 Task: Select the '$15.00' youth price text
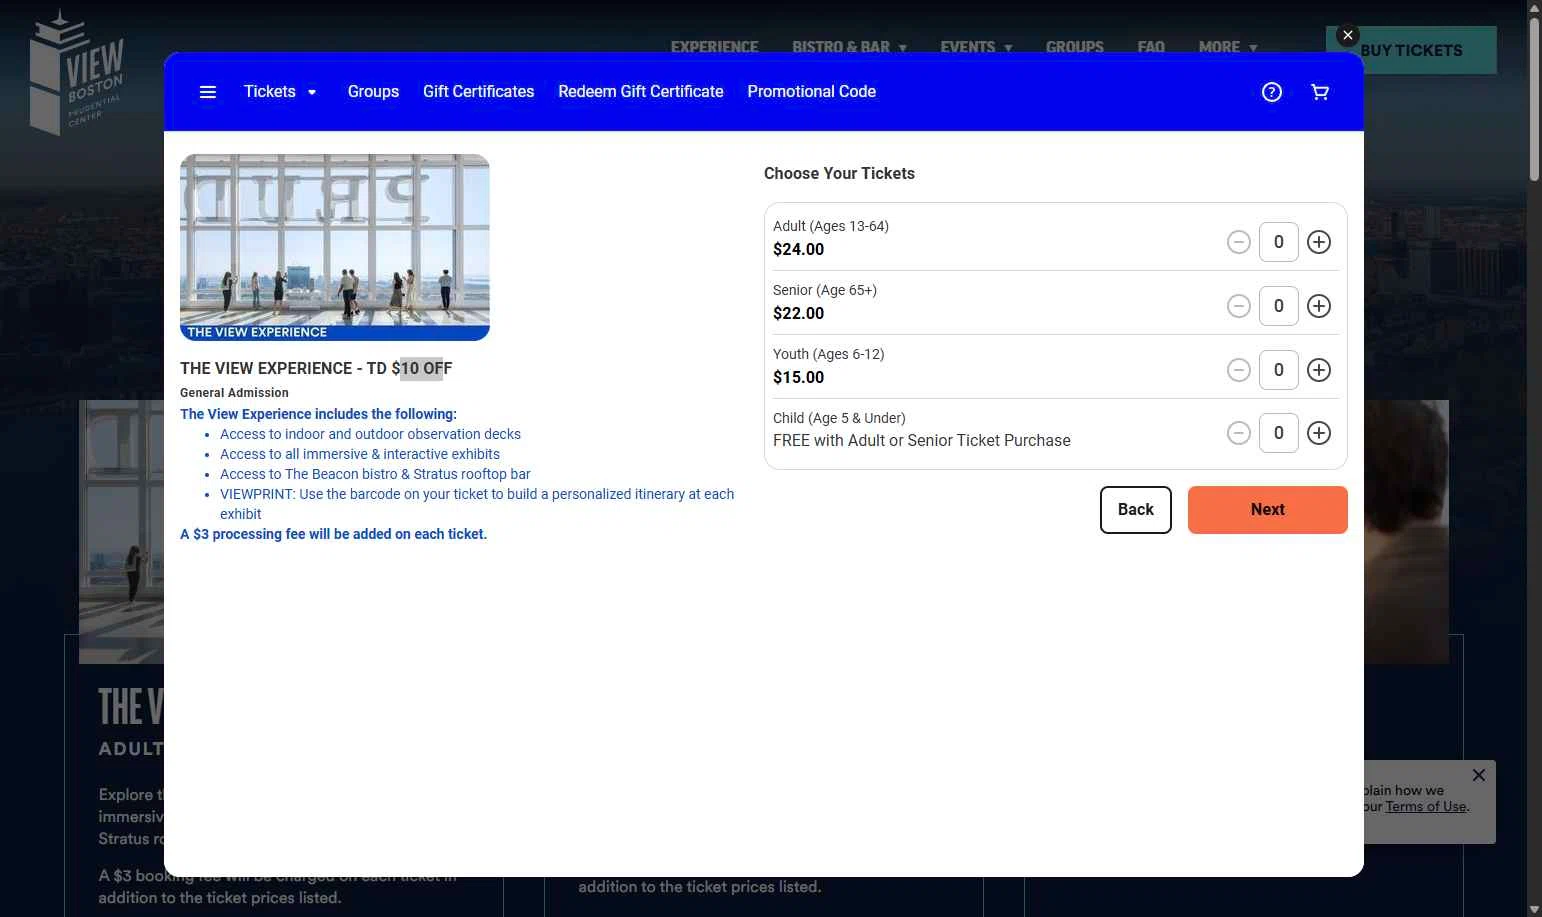pyautogui.click(x=798, y=378)
